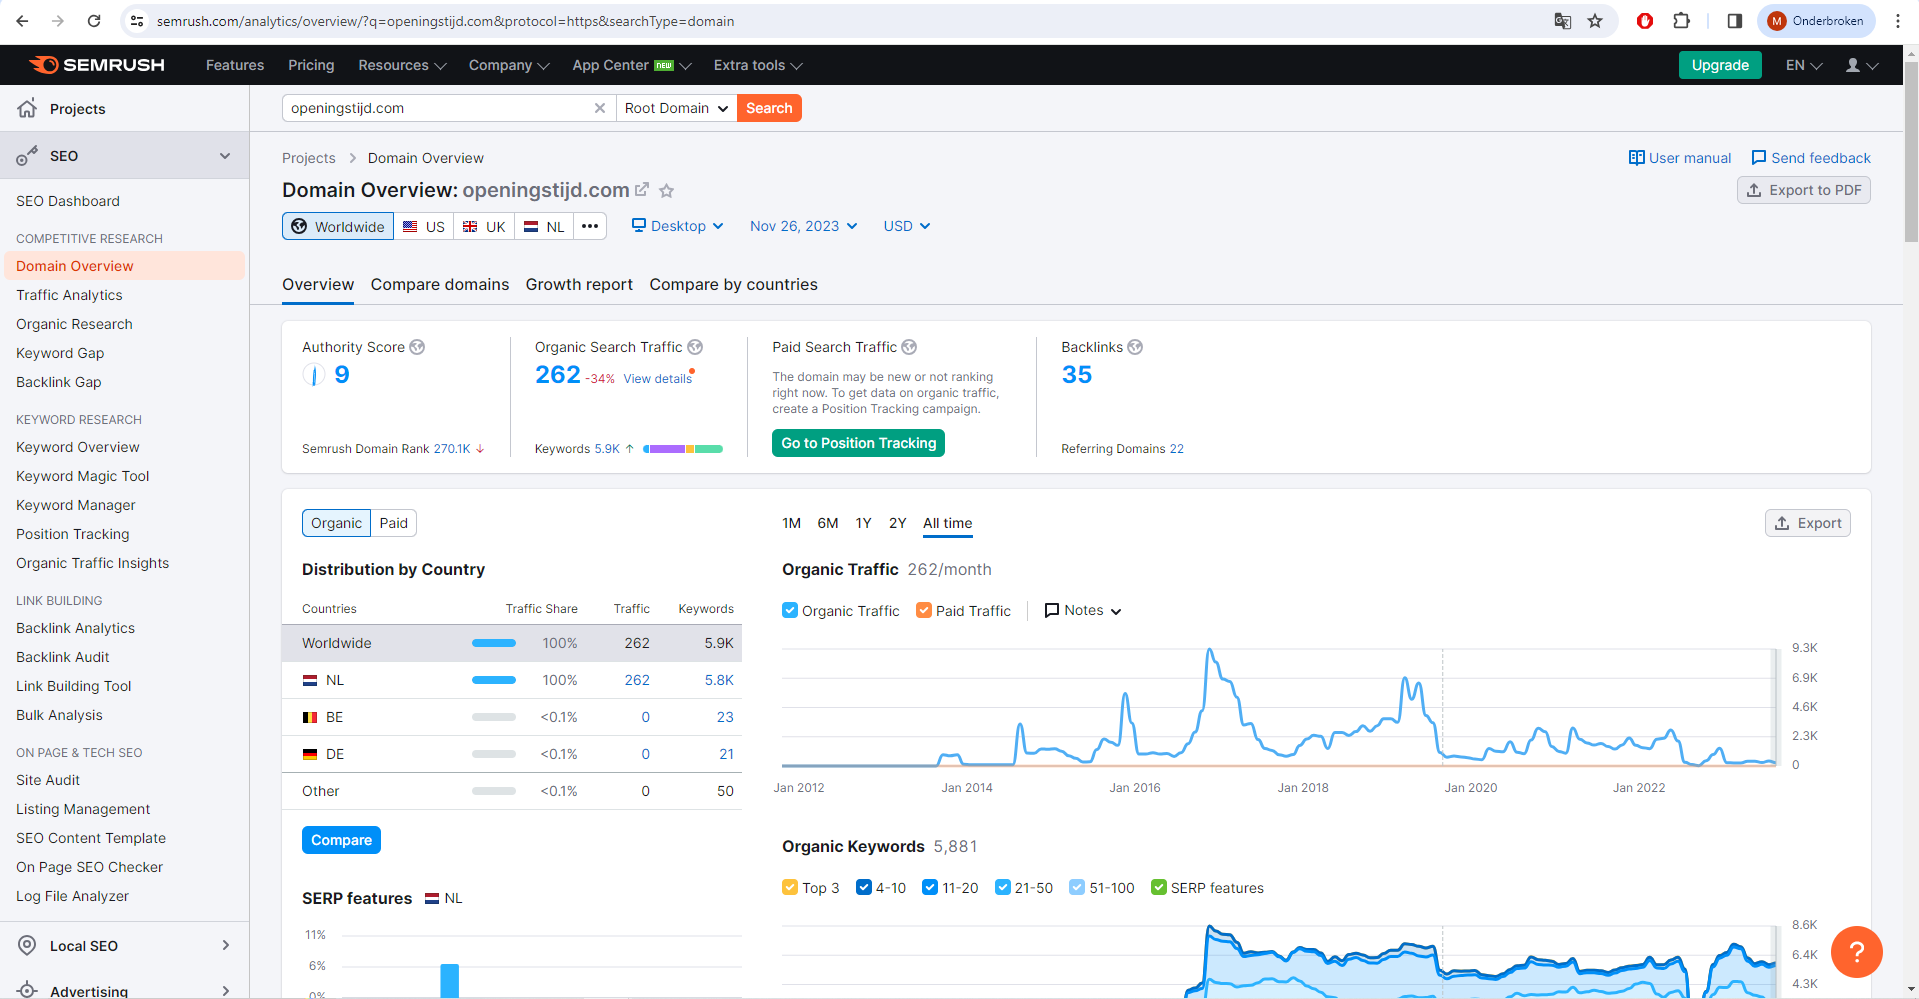Click Go to Position Tracking button
Screen dimensions: 1919x999
pyautogui.click(x=858, y=443)
